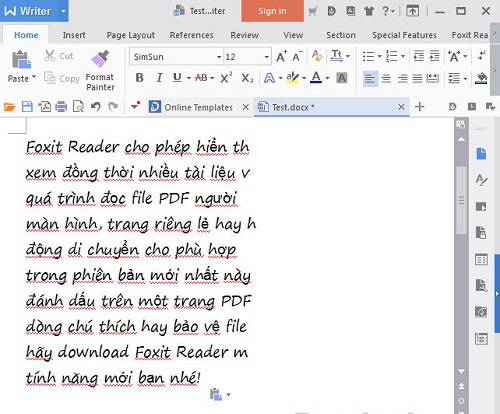Set distributed text alignment
The width and height of the screenshot is (500, 414).
(x=433, y=79)
